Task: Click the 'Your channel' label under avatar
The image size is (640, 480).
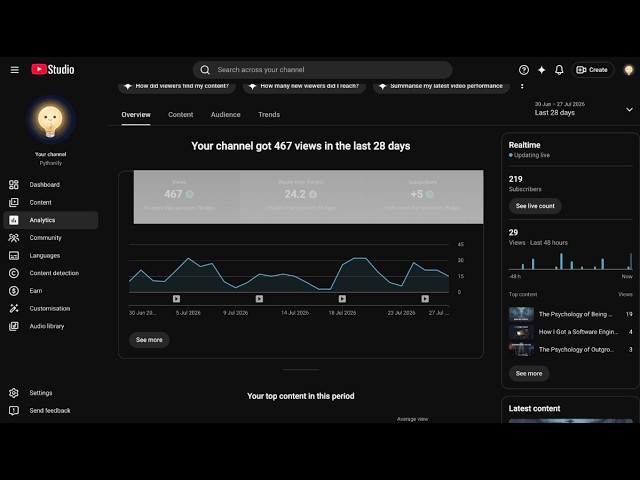Action: [x=50, y=154]
